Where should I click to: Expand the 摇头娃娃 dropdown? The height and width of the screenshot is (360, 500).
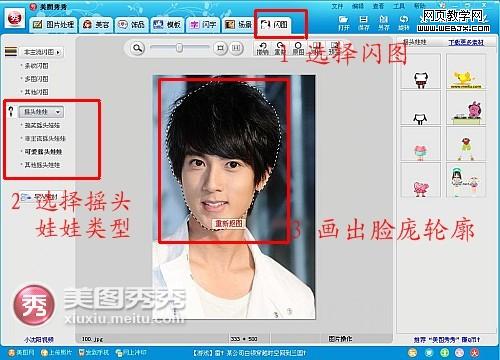pyautogui.click(x=42, y=112)
